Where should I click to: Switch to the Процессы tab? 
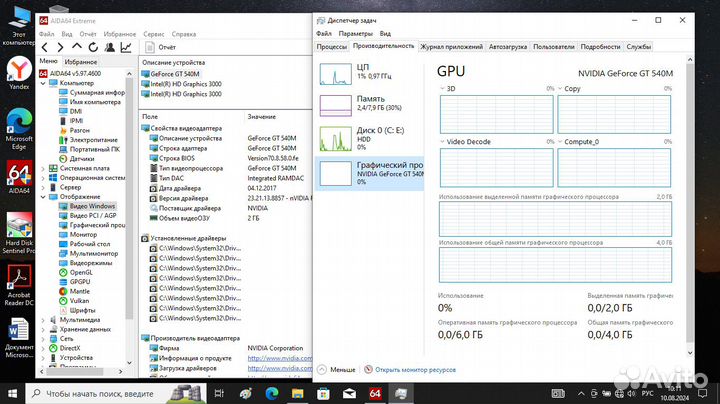(x=332, y=47)
